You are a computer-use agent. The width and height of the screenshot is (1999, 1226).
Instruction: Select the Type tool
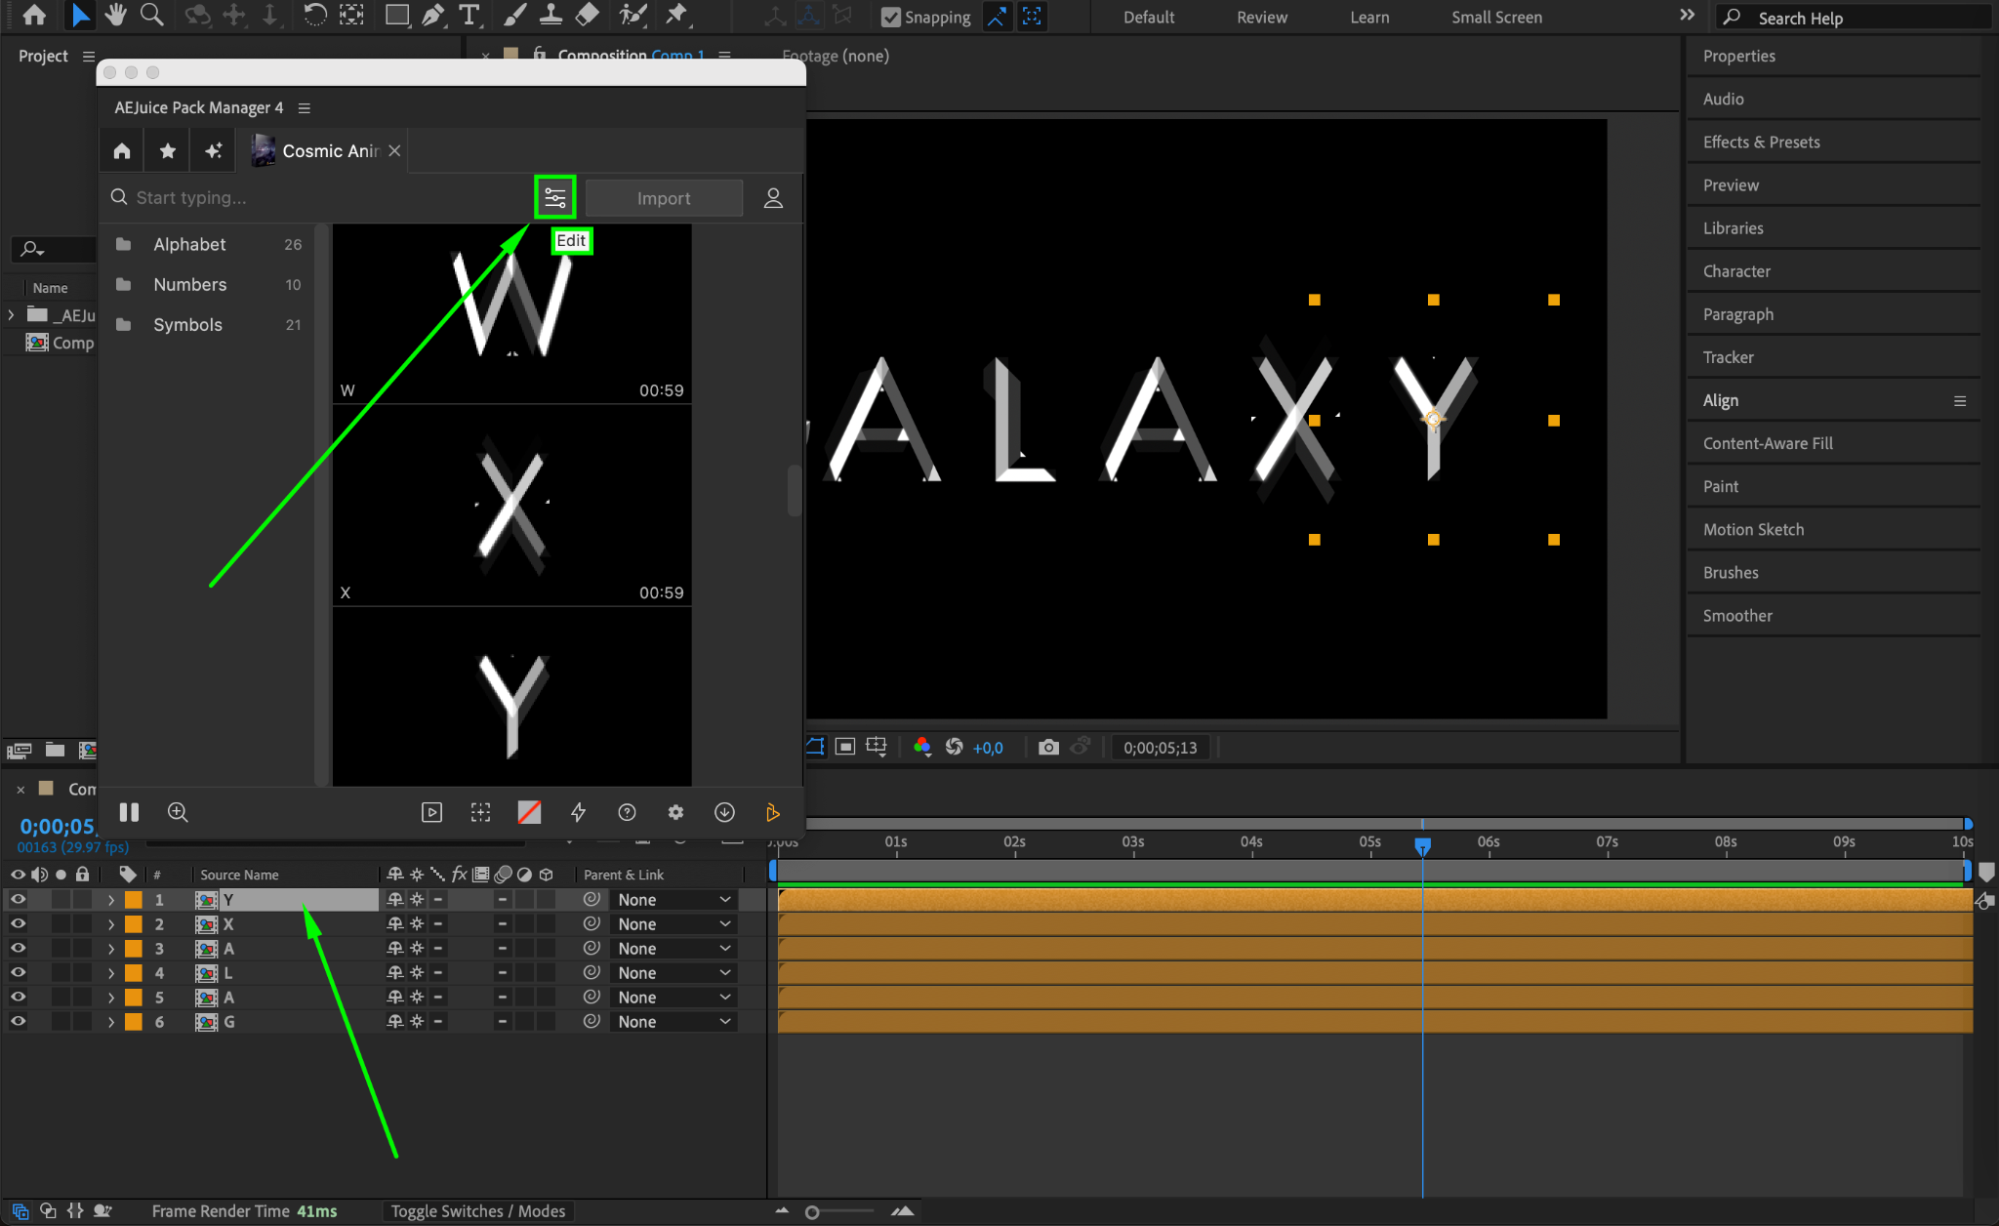pyautogui.click(x=469, y=15)
